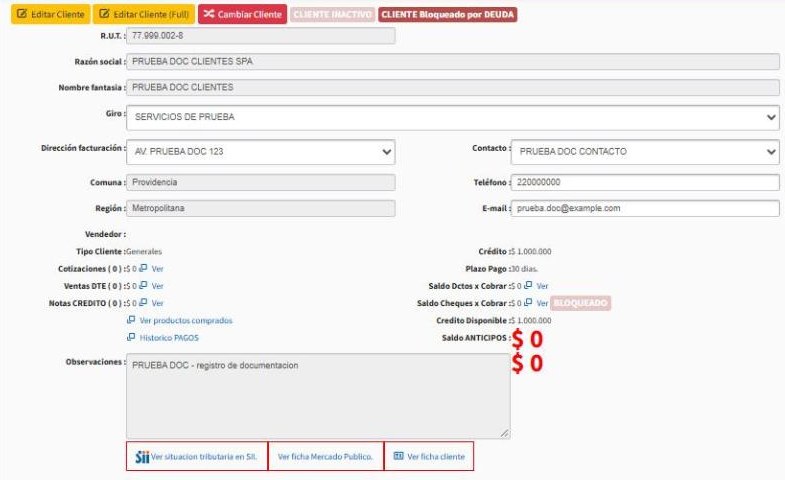Focus the E-mail input field

pyautogui.click(x=645, y=208)
